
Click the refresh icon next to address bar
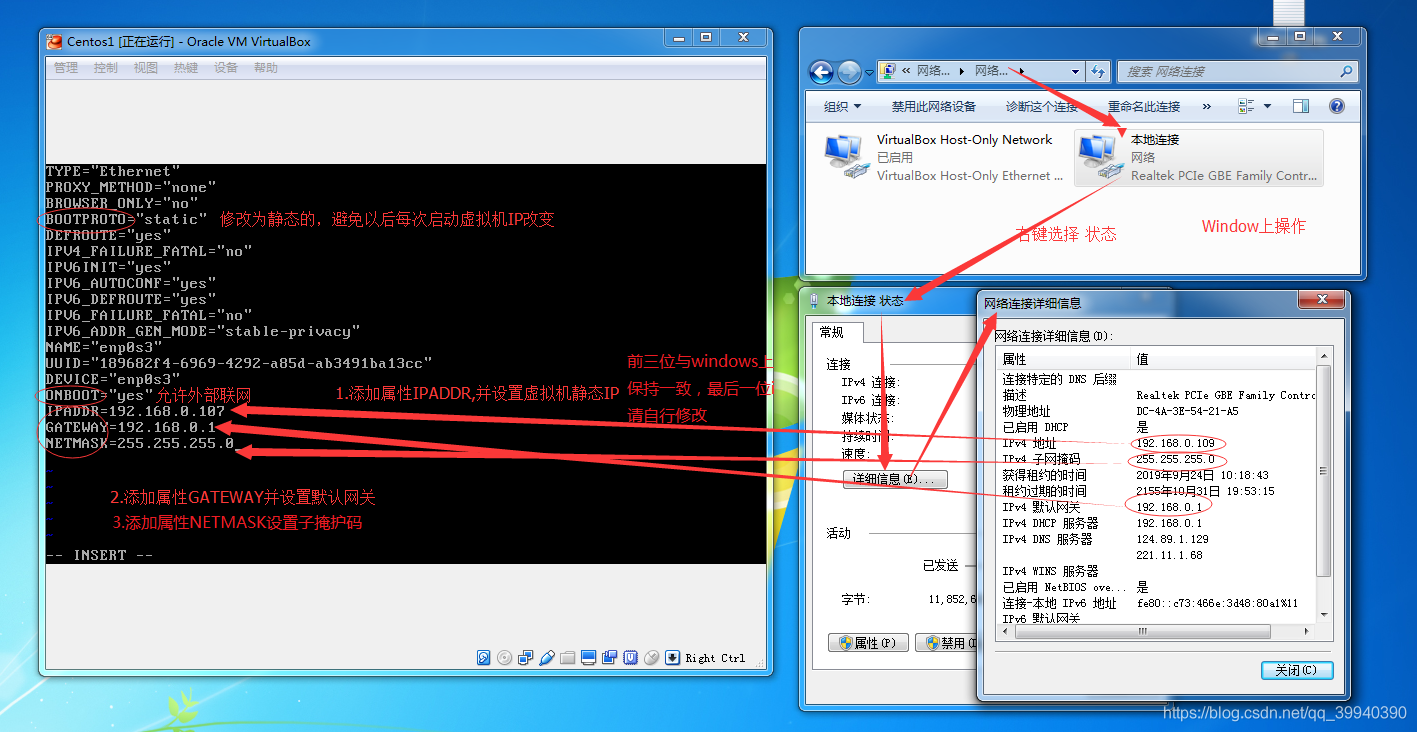click(1098, 72)
